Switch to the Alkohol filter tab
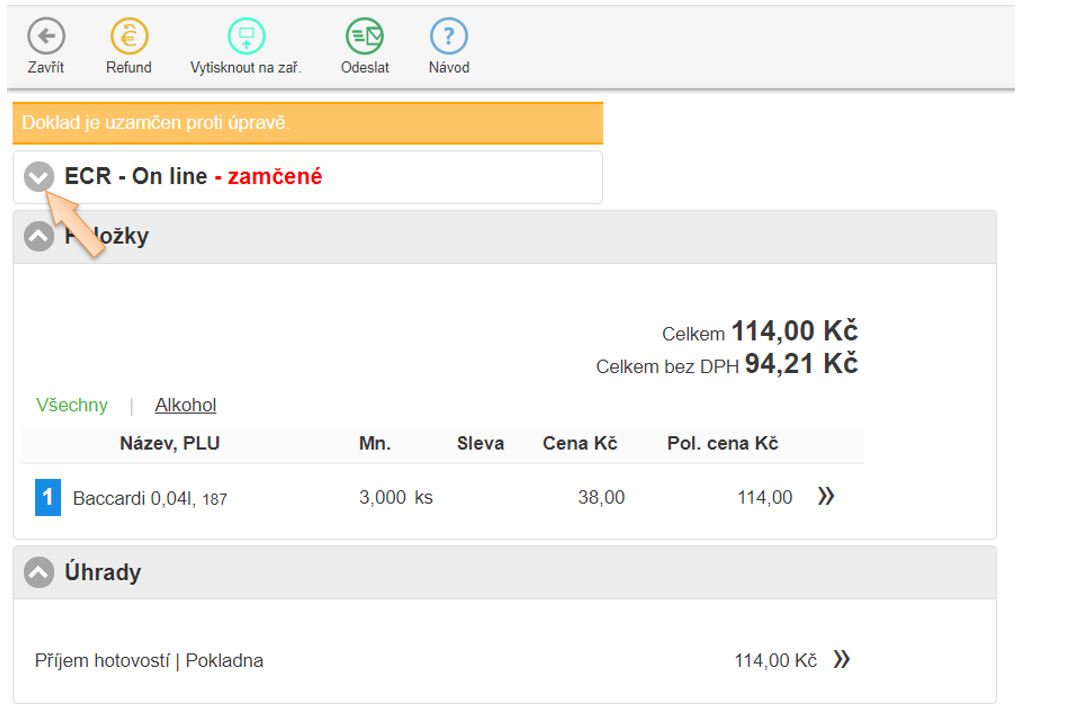Image resolution: width=1076 pixels, height=720 pixels. point(185,405)
